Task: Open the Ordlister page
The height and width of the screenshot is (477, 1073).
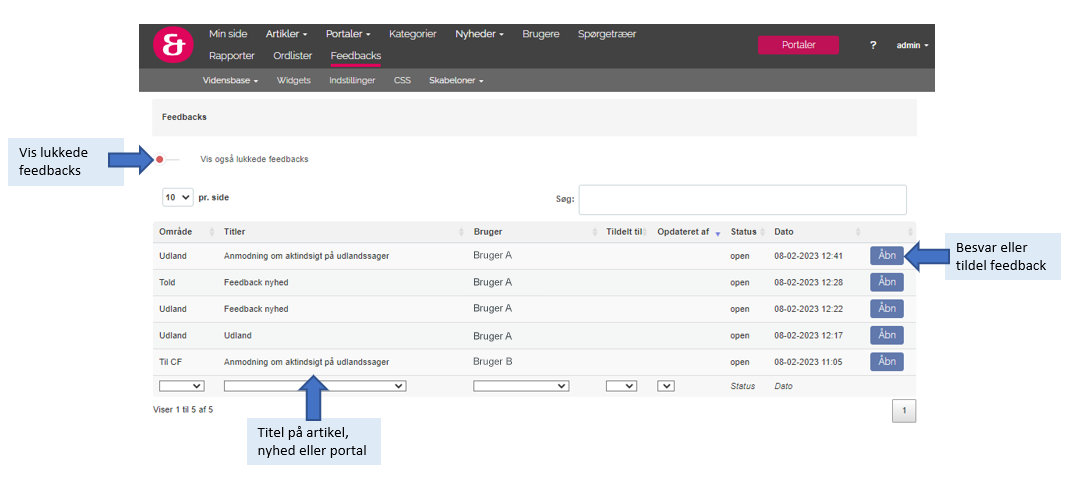Action: pos(292,55)
